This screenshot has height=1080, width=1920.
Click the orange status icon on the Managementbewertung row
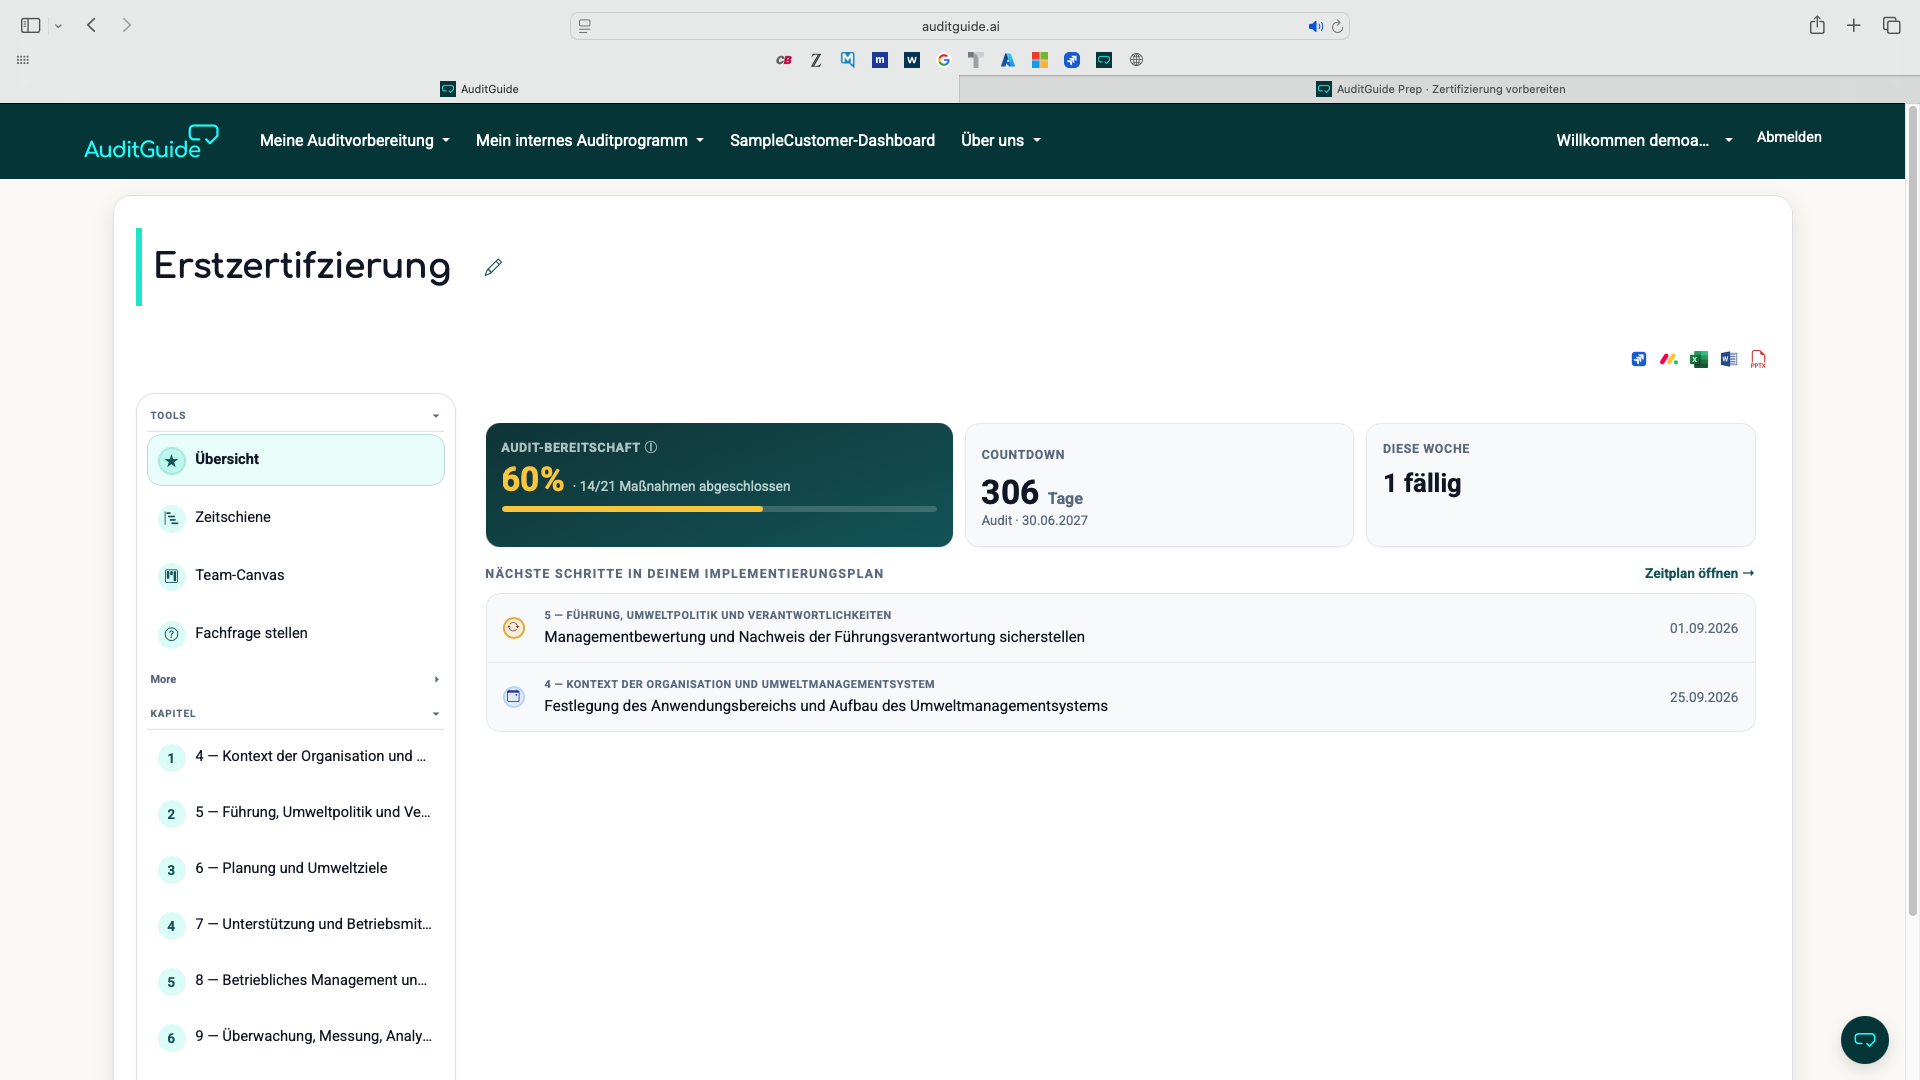pos(514,628)
